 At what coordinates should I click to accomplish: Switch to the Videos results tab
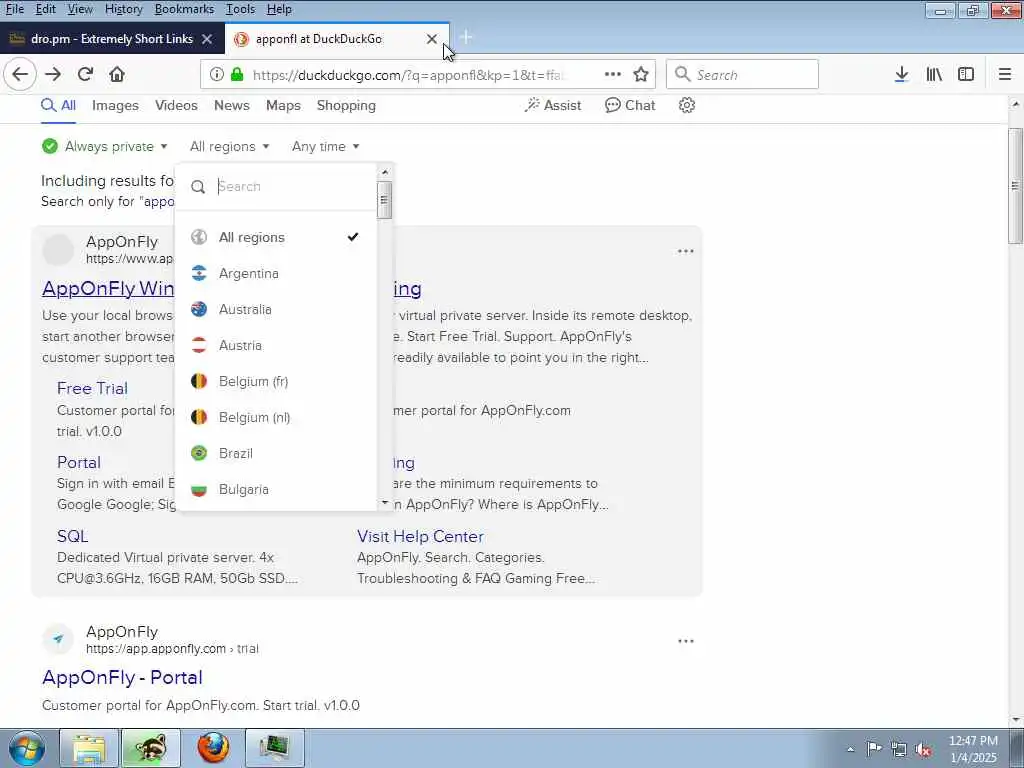tap(176, 105)
